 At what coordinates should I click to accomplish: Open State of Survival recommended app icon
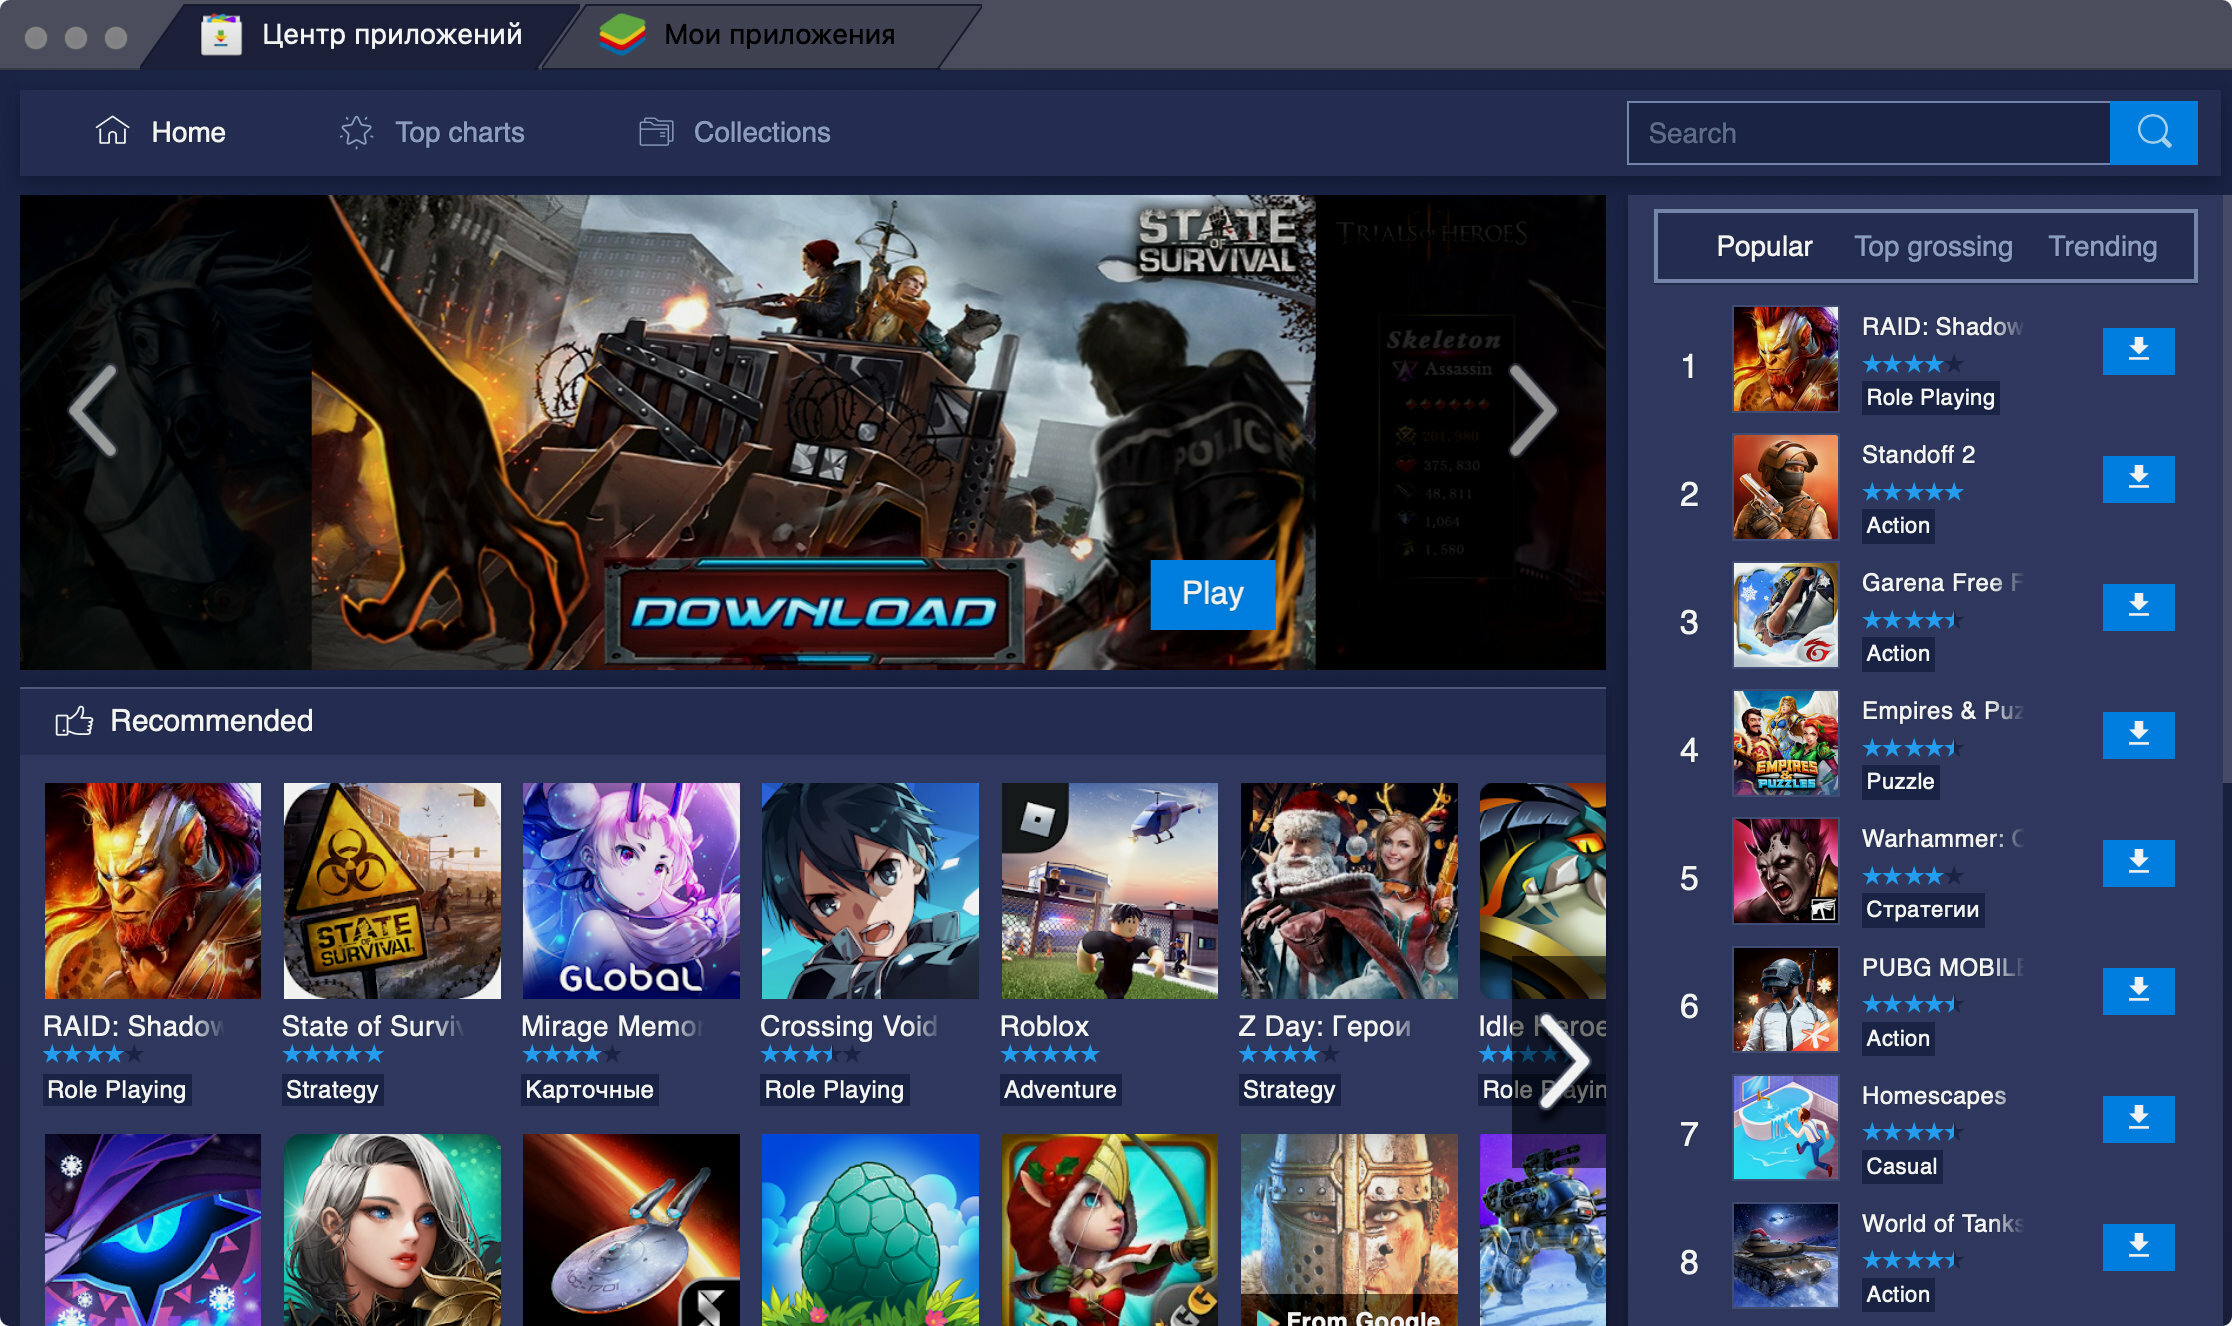pyautogui.click(x=392, y=890)
